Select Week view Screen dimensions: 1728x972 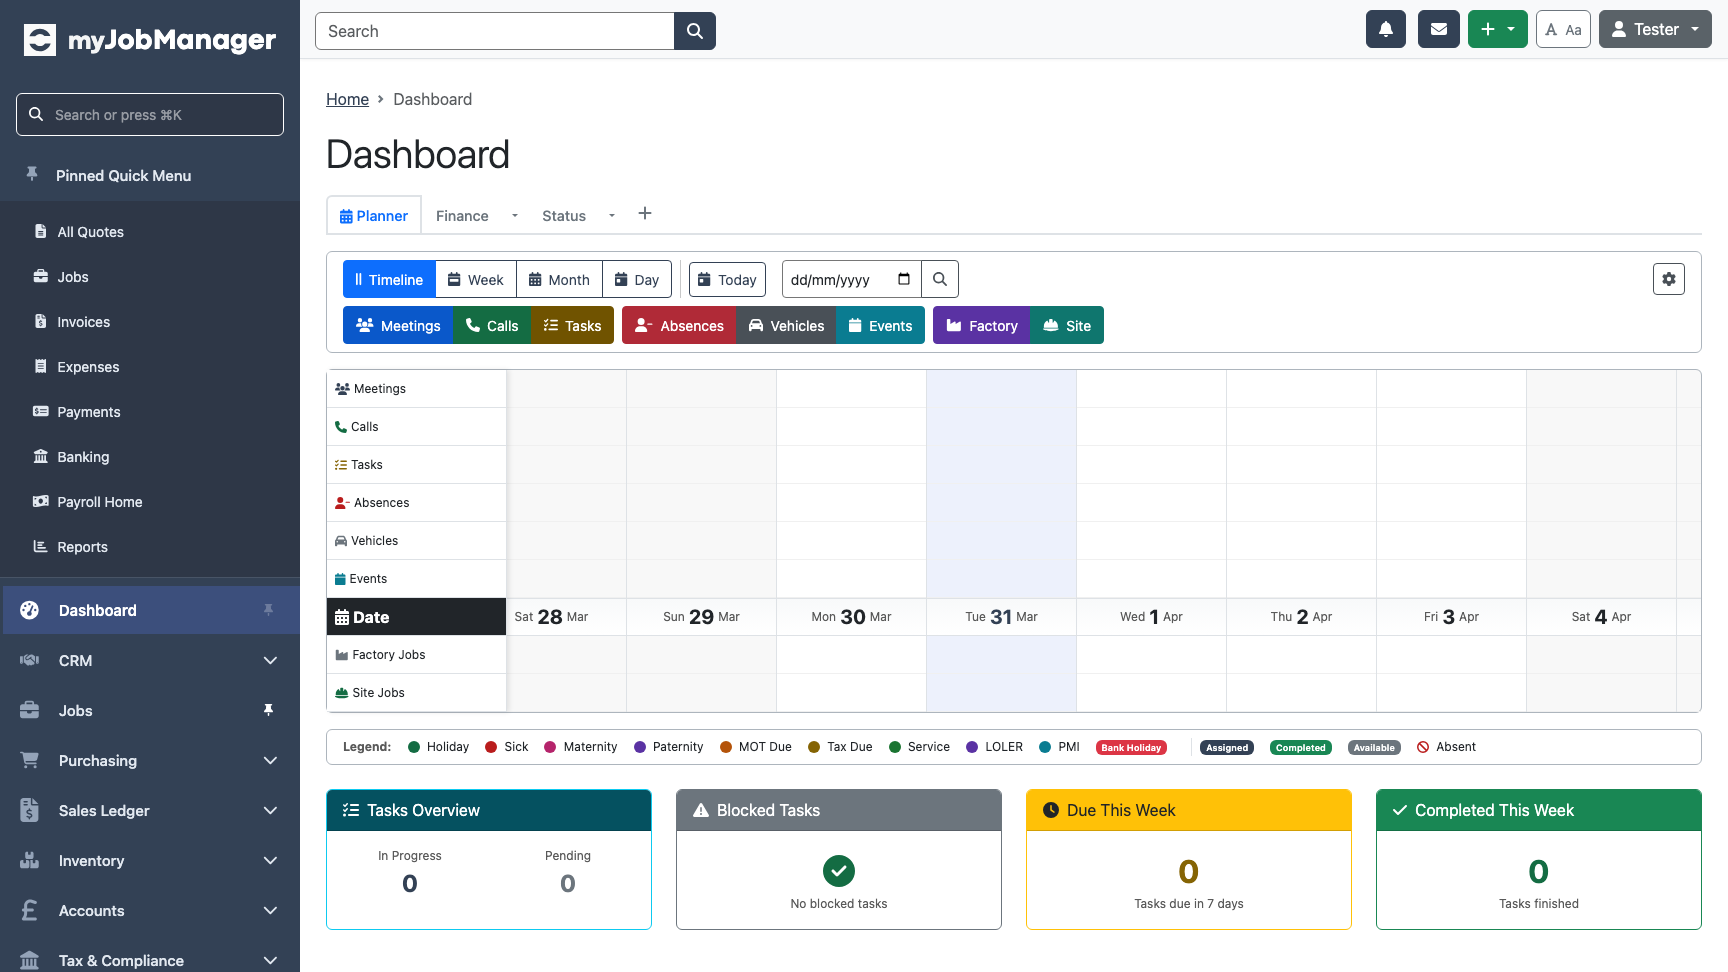click(x=476, y=279)
